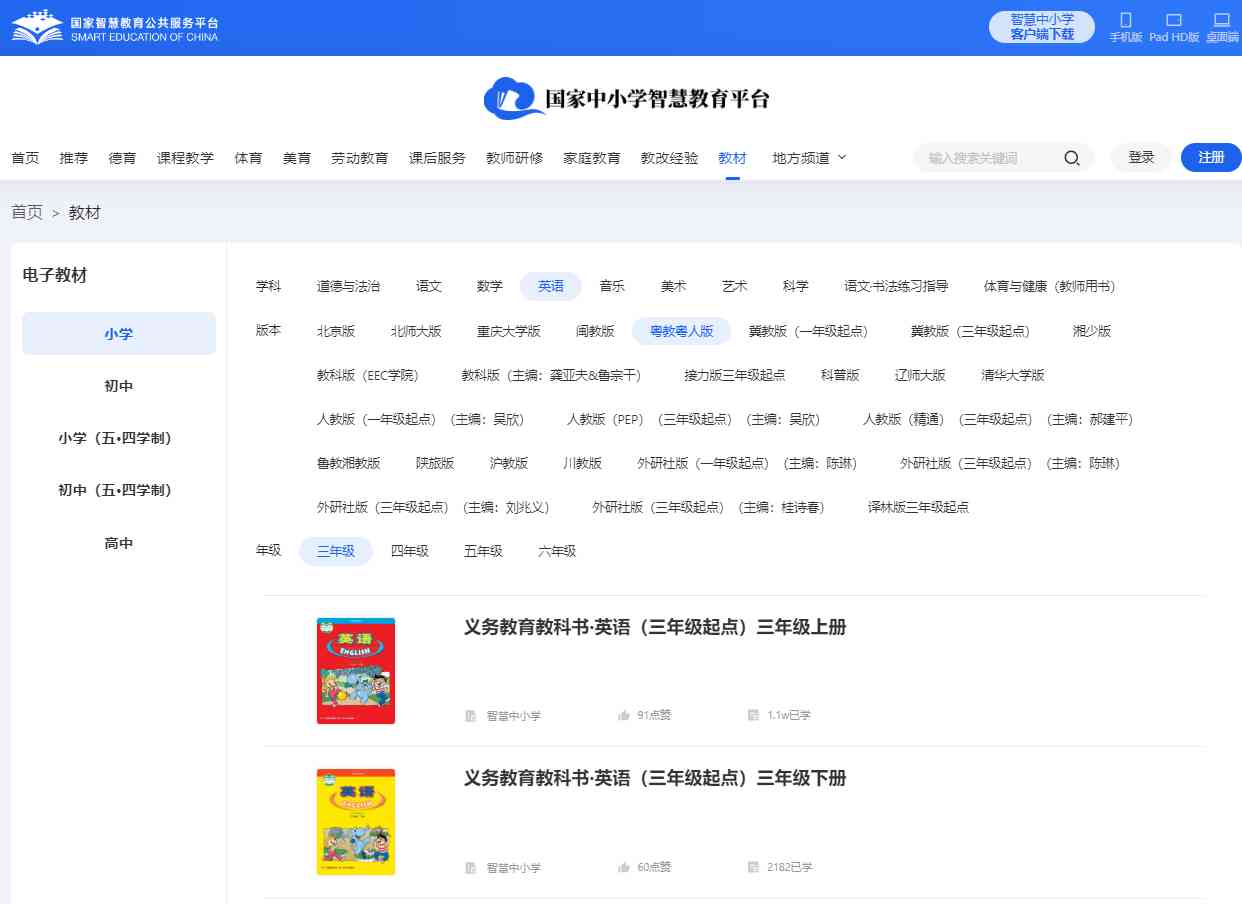Image resolution: width=1242 pixels, height=904 pixels.
Task: Click the 已学 count icon for 三年级上册
Action: pyautogui.click(x=753, y=715)
